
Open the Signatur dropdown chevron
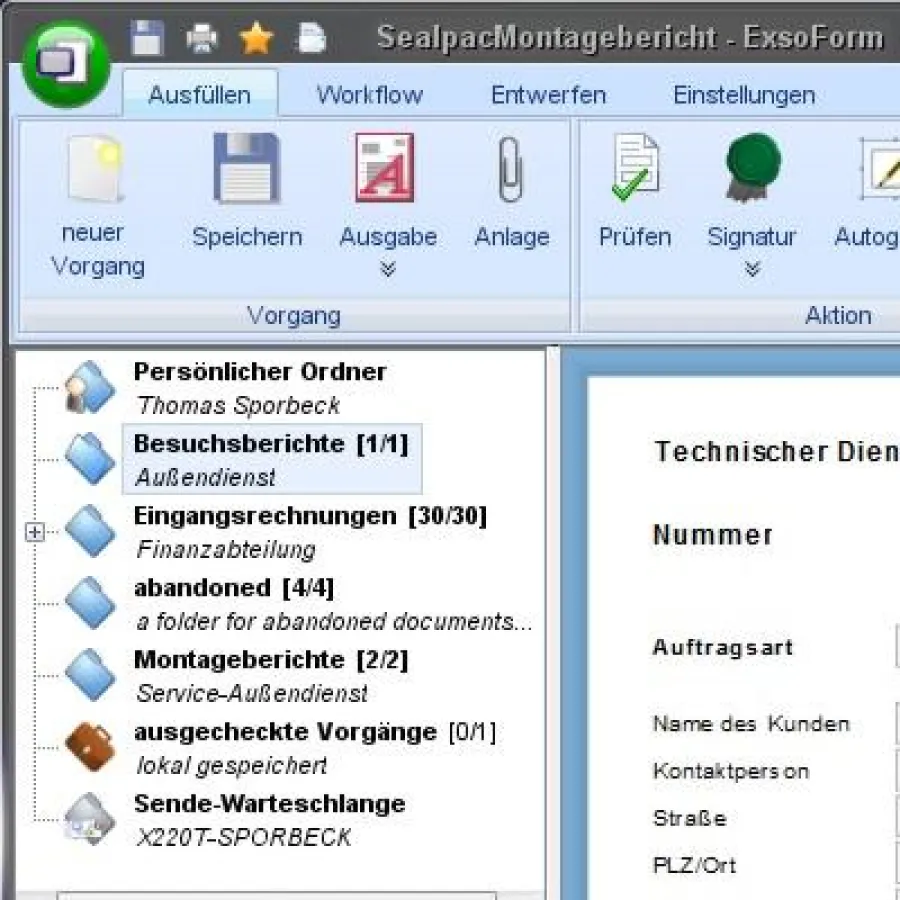point(751,268)
